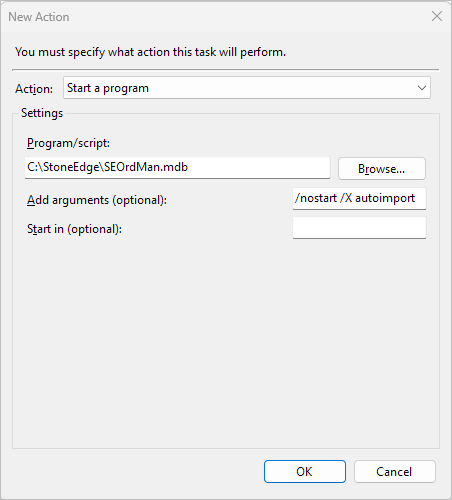Click the 'Action:' label text
Screen dimensions: 452x500
tap(34, 89)
